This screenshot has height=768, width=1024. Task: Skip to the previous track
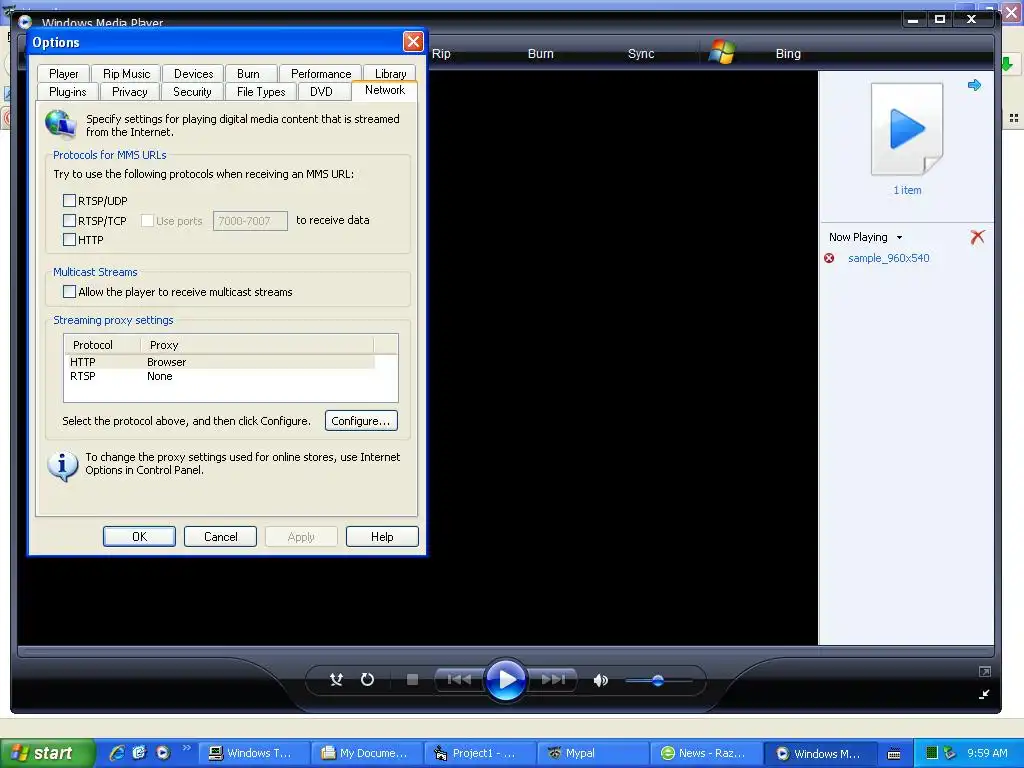459,680
